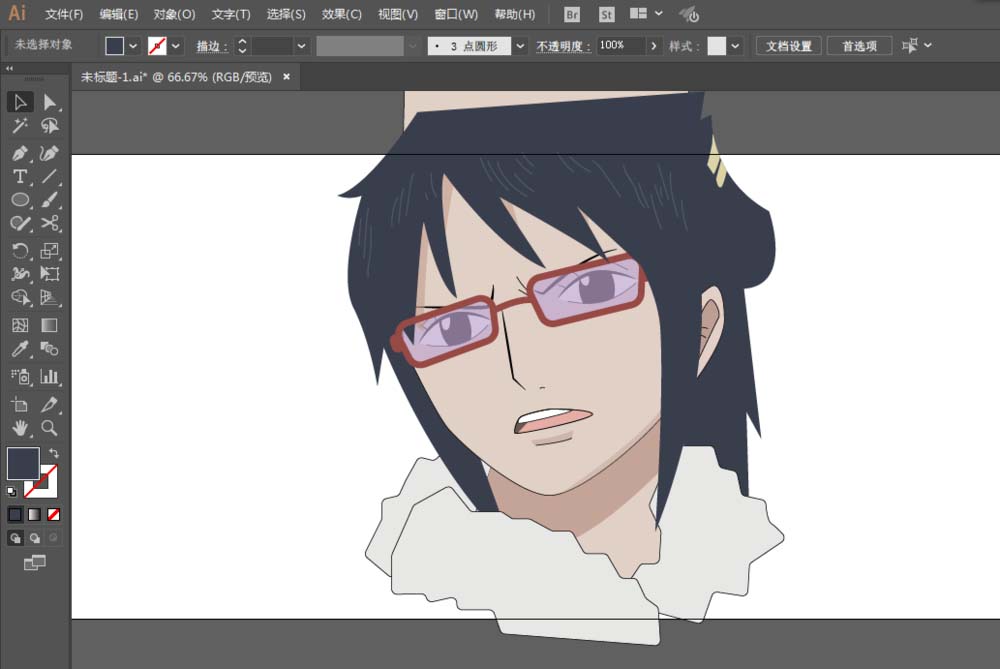
Task: Select the Pen tool
Action: (x=20, y=153)
